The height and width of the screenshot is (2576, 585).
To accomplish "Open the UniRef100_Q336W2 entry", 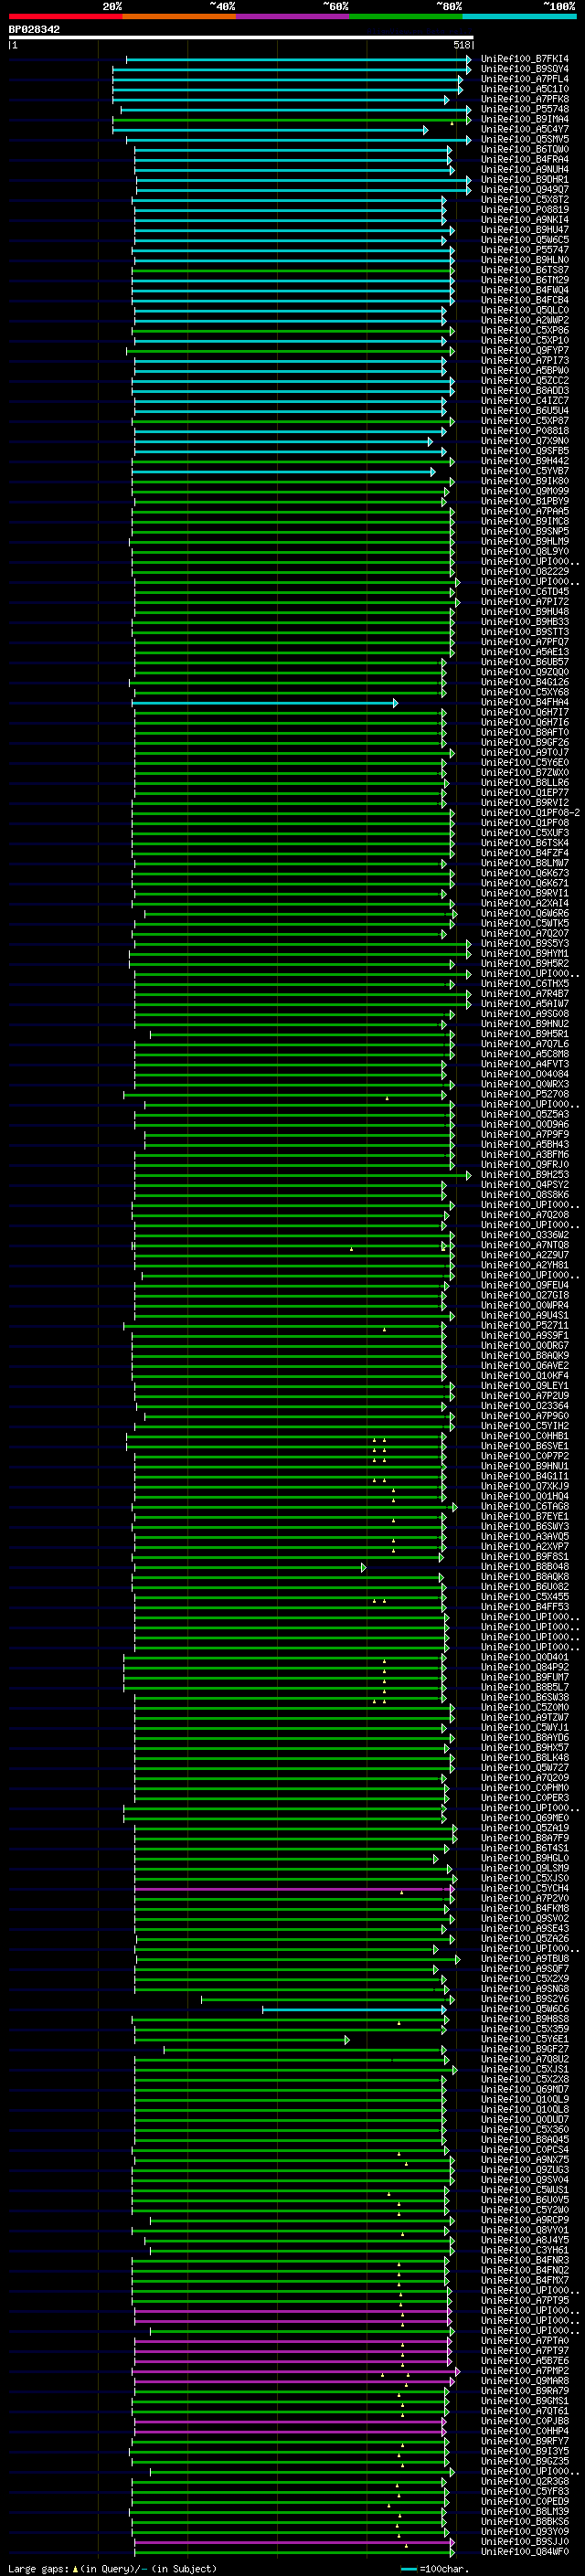I will 525,1235.
